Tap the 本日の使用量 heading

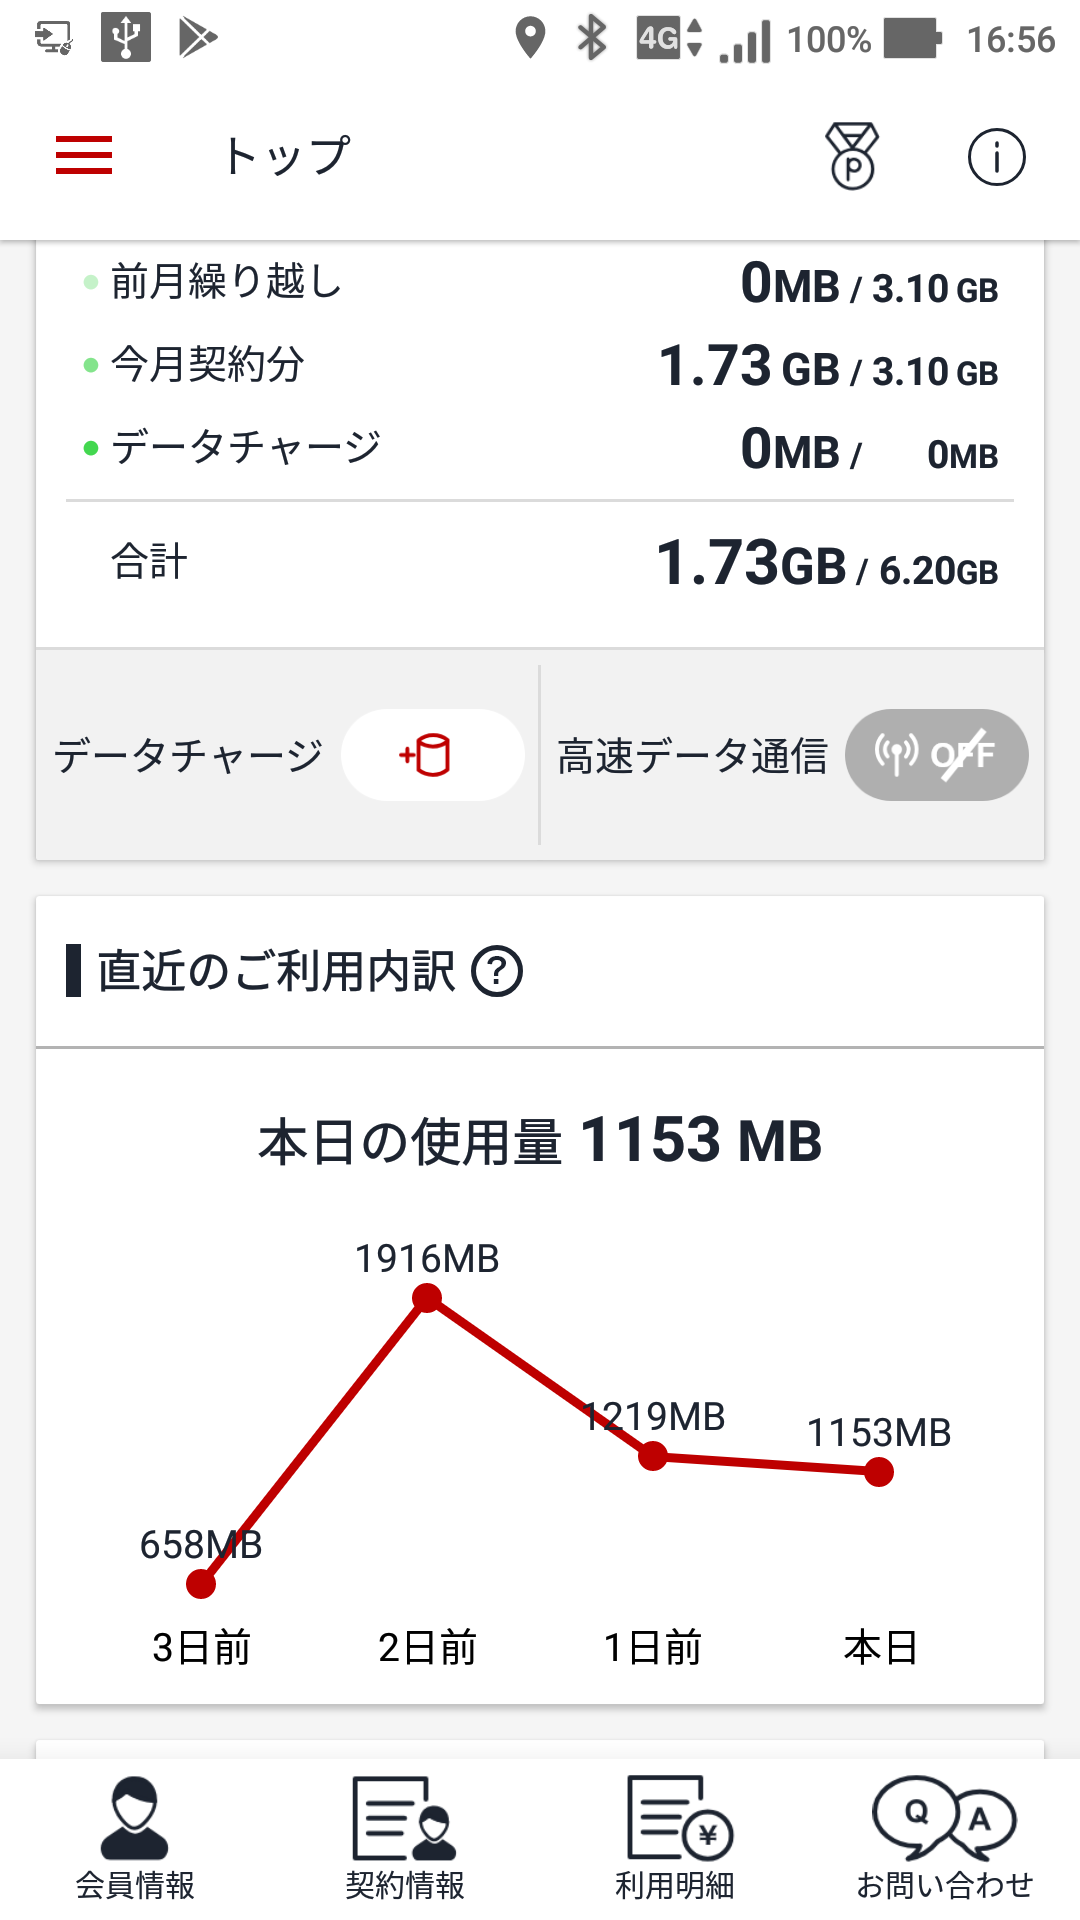tap(540, 1141)
